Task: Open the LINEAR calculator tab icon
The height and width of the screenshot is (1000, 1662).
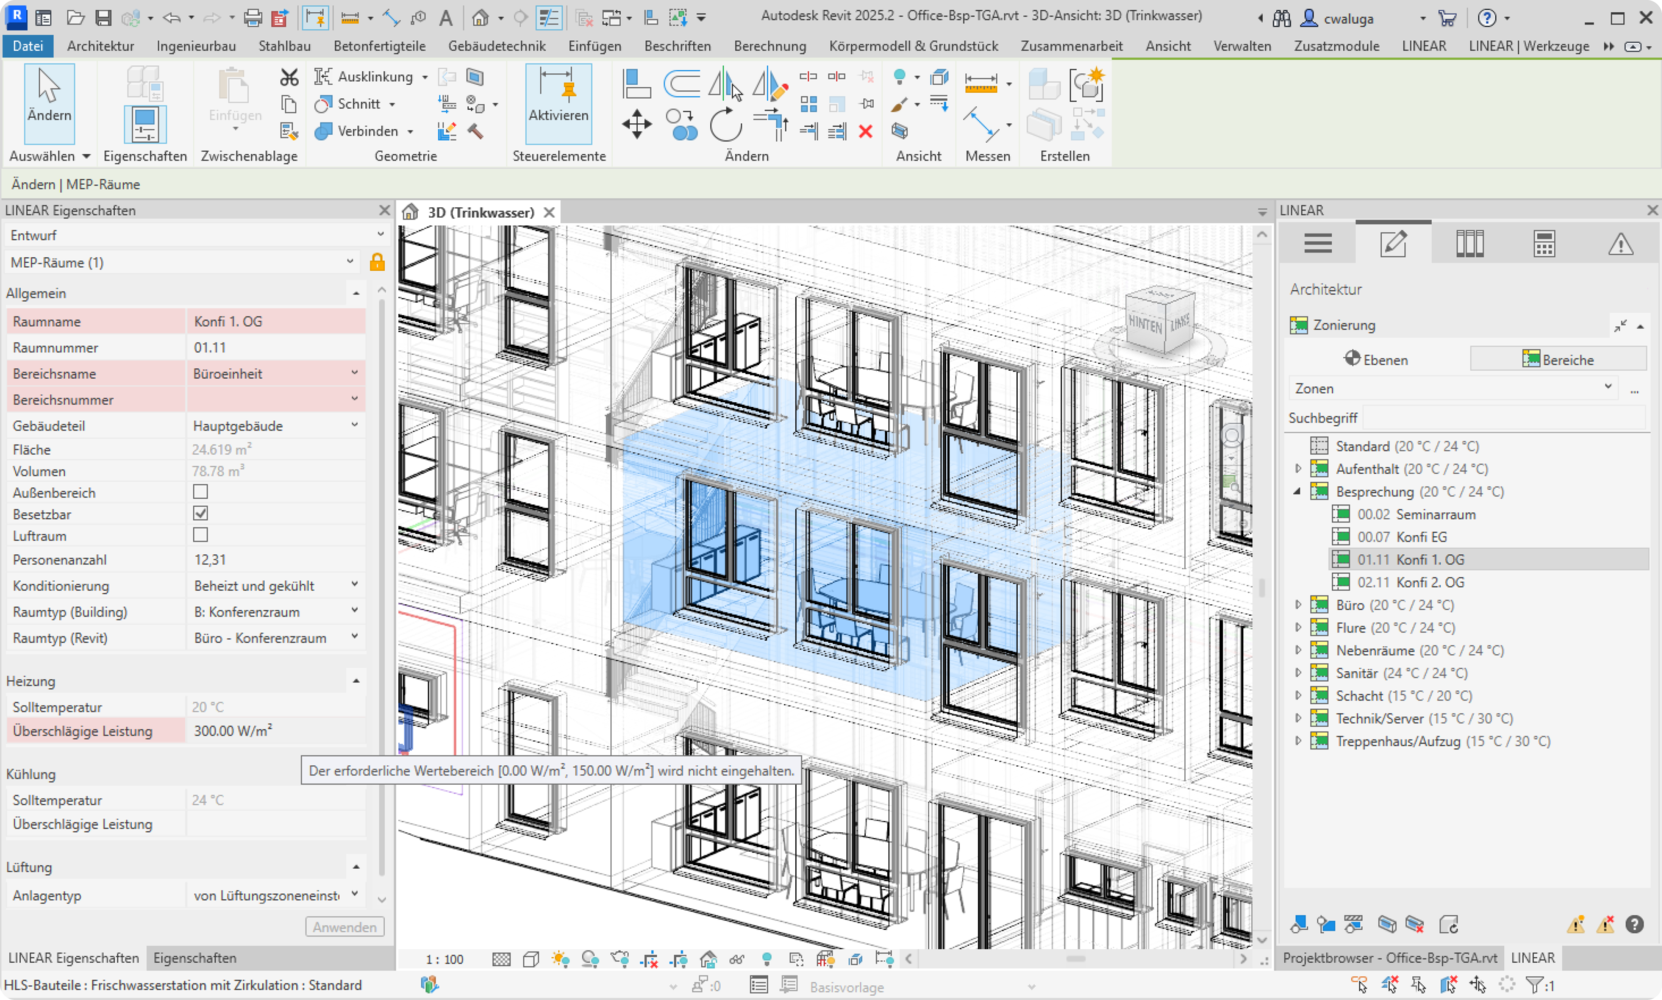Action: (1544, 244)
